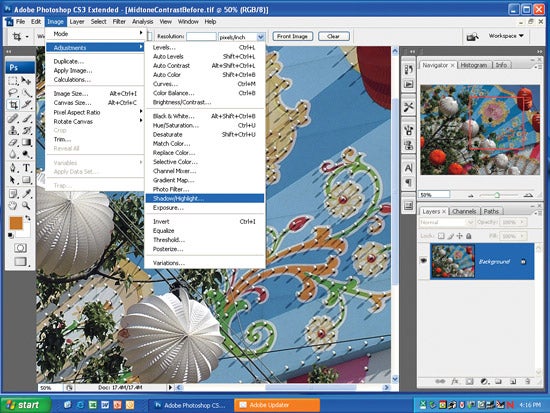The width and height of the screenshot is (550, 413).
Task: Open Pixel Aspect Ratio submenu
Action: [95, 112]
